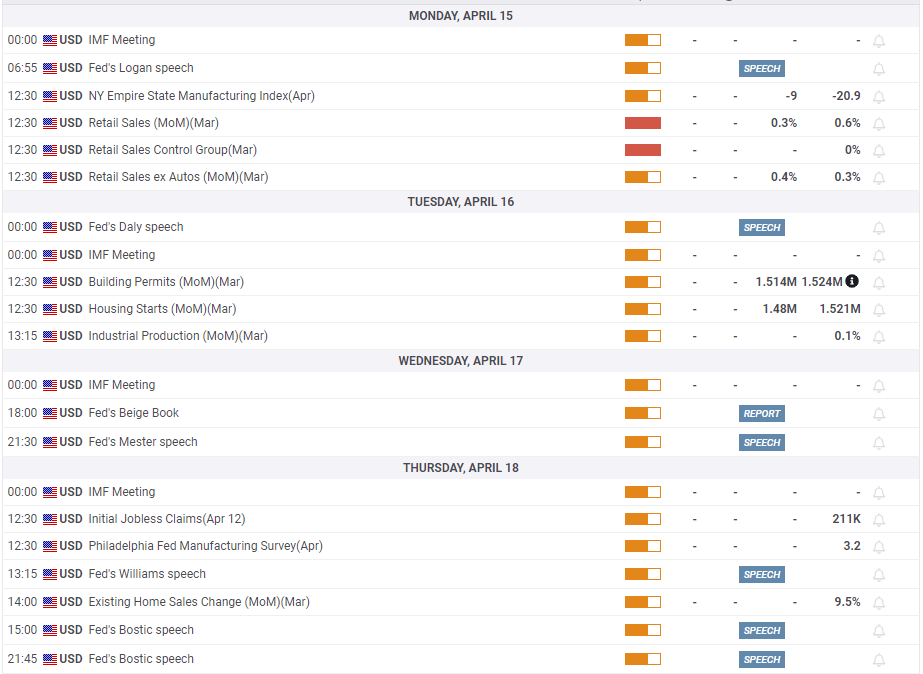Click US flag on Housing Starts row
Image resolution: width=923 pixels, height=674 pixels.
[x=50, y=309]
